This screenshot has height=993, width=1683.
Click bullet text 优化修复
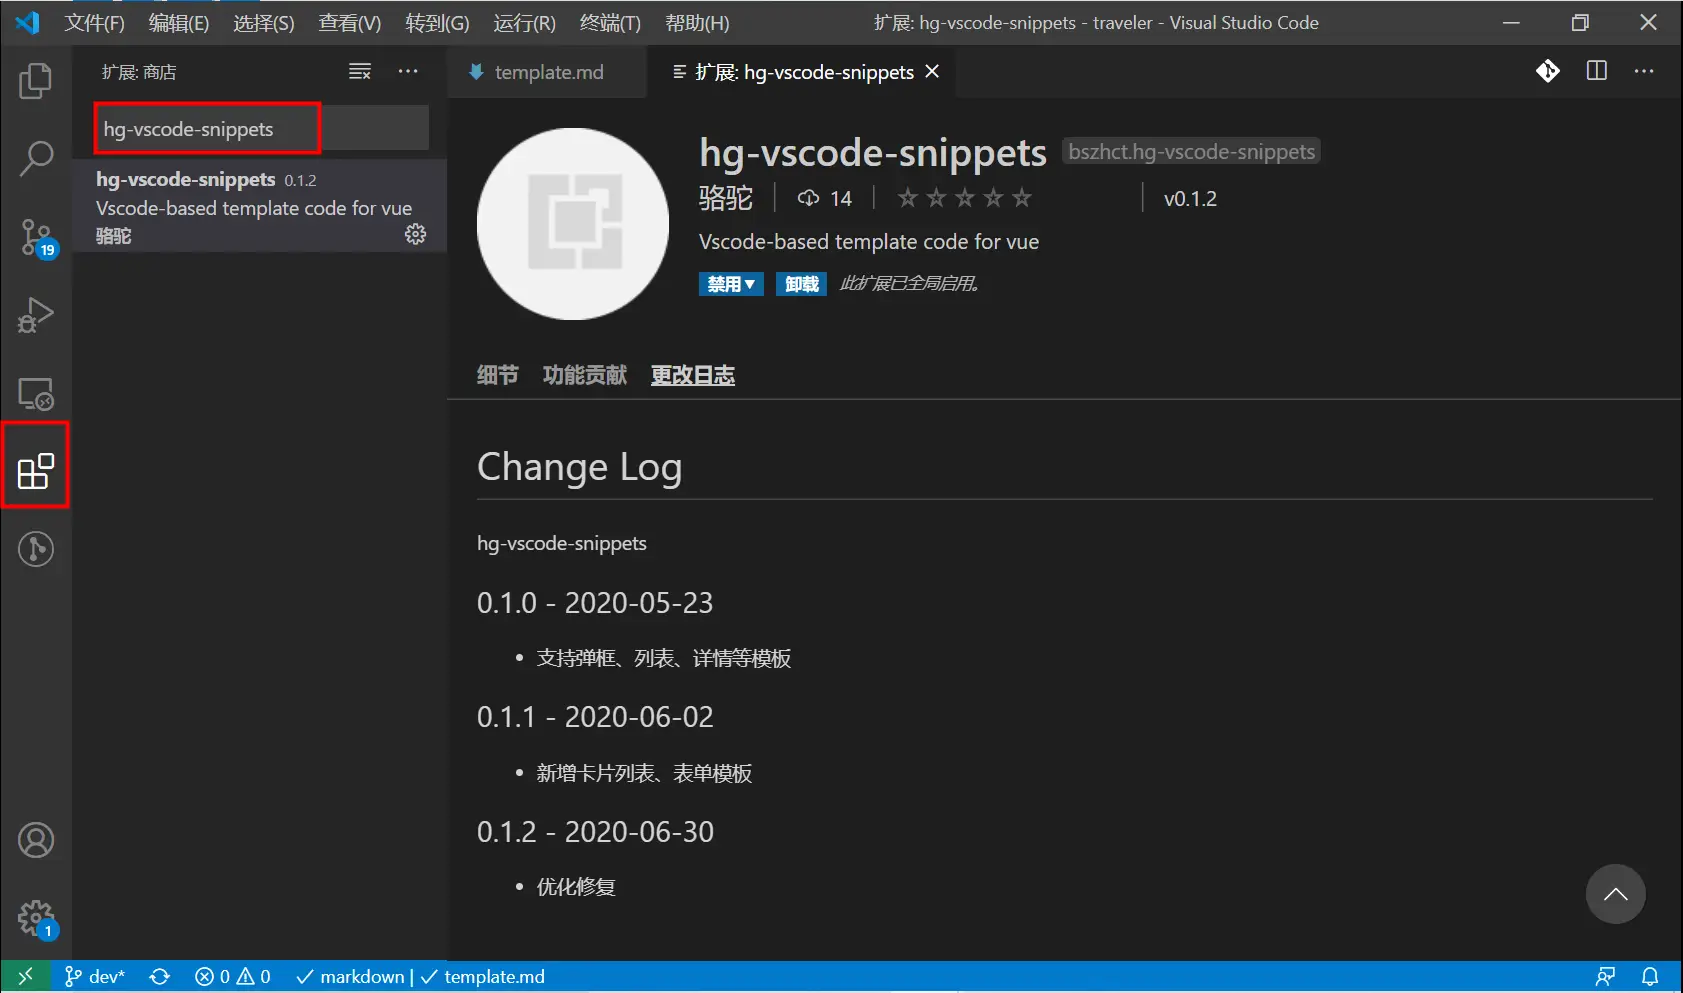point(576,886)
